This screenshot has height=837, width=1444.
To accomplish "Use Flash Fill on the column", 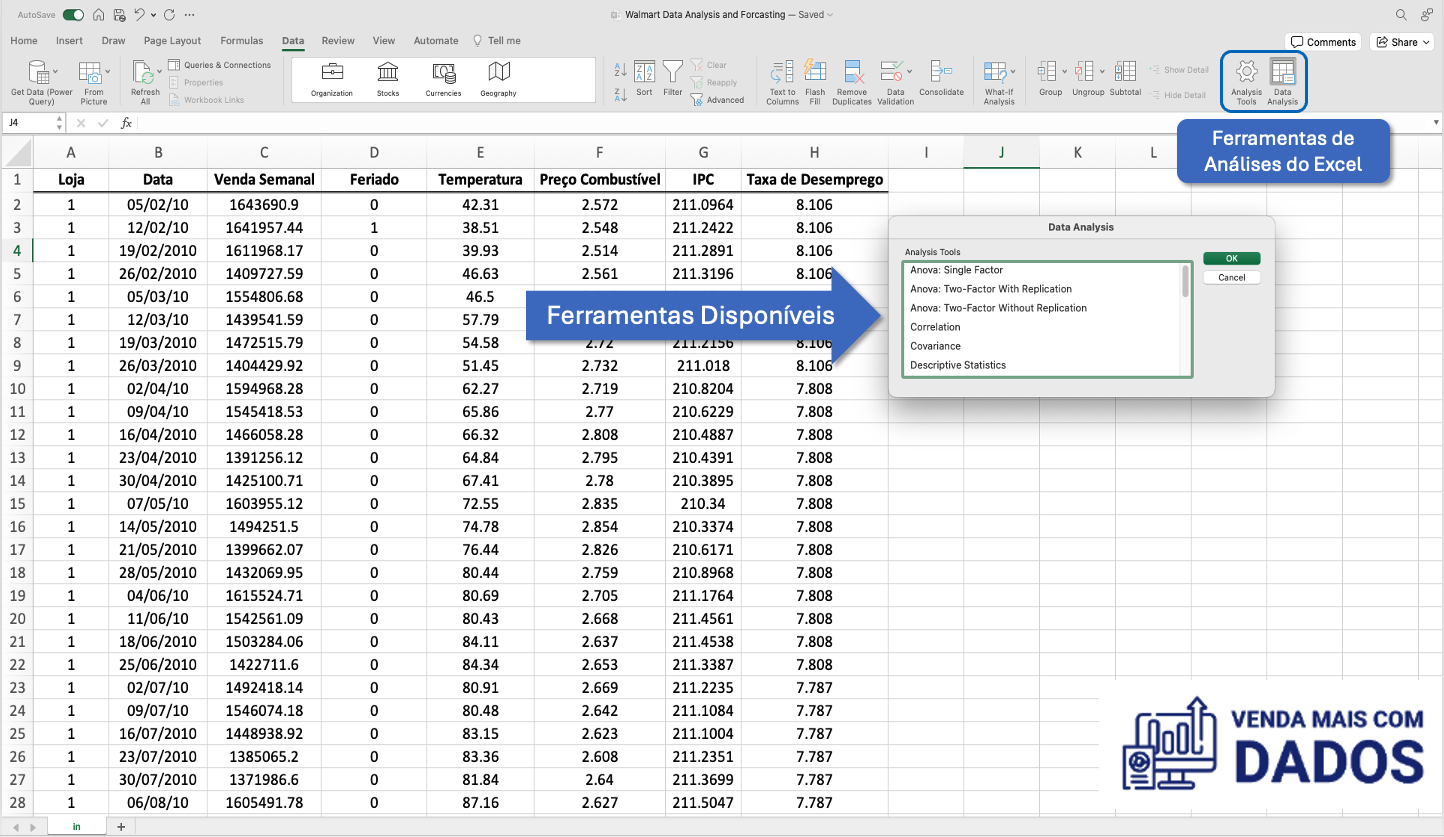I will (815, 81).
